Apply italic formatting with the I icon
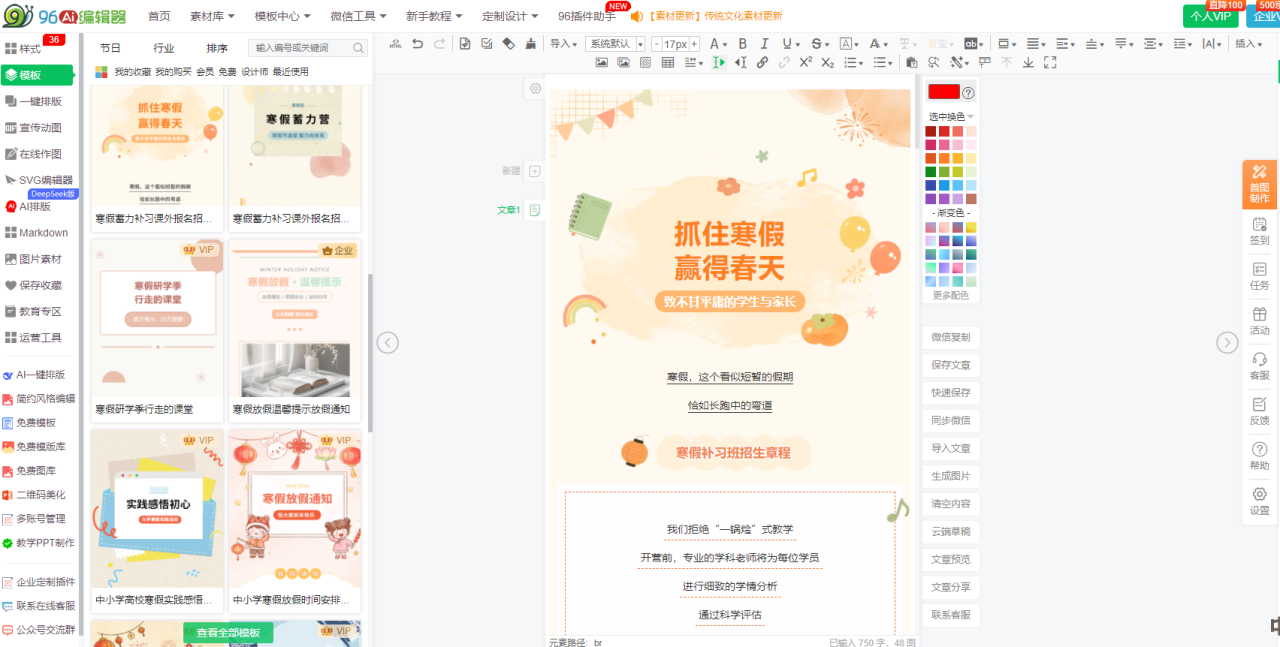 tap(764, 44)
